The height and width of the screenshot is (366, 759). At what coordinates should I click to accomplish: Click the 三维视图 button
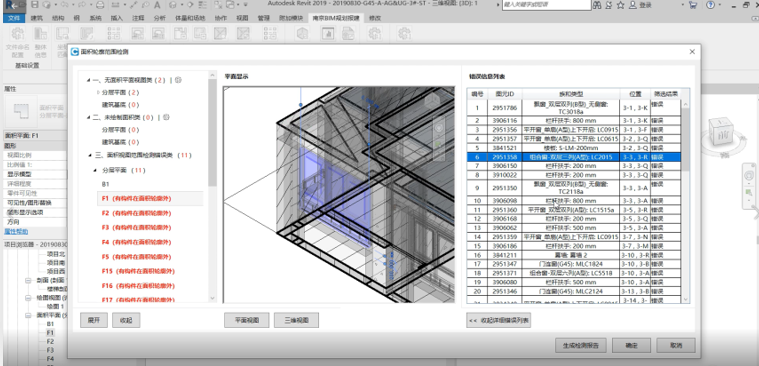[x=296, y=320]
